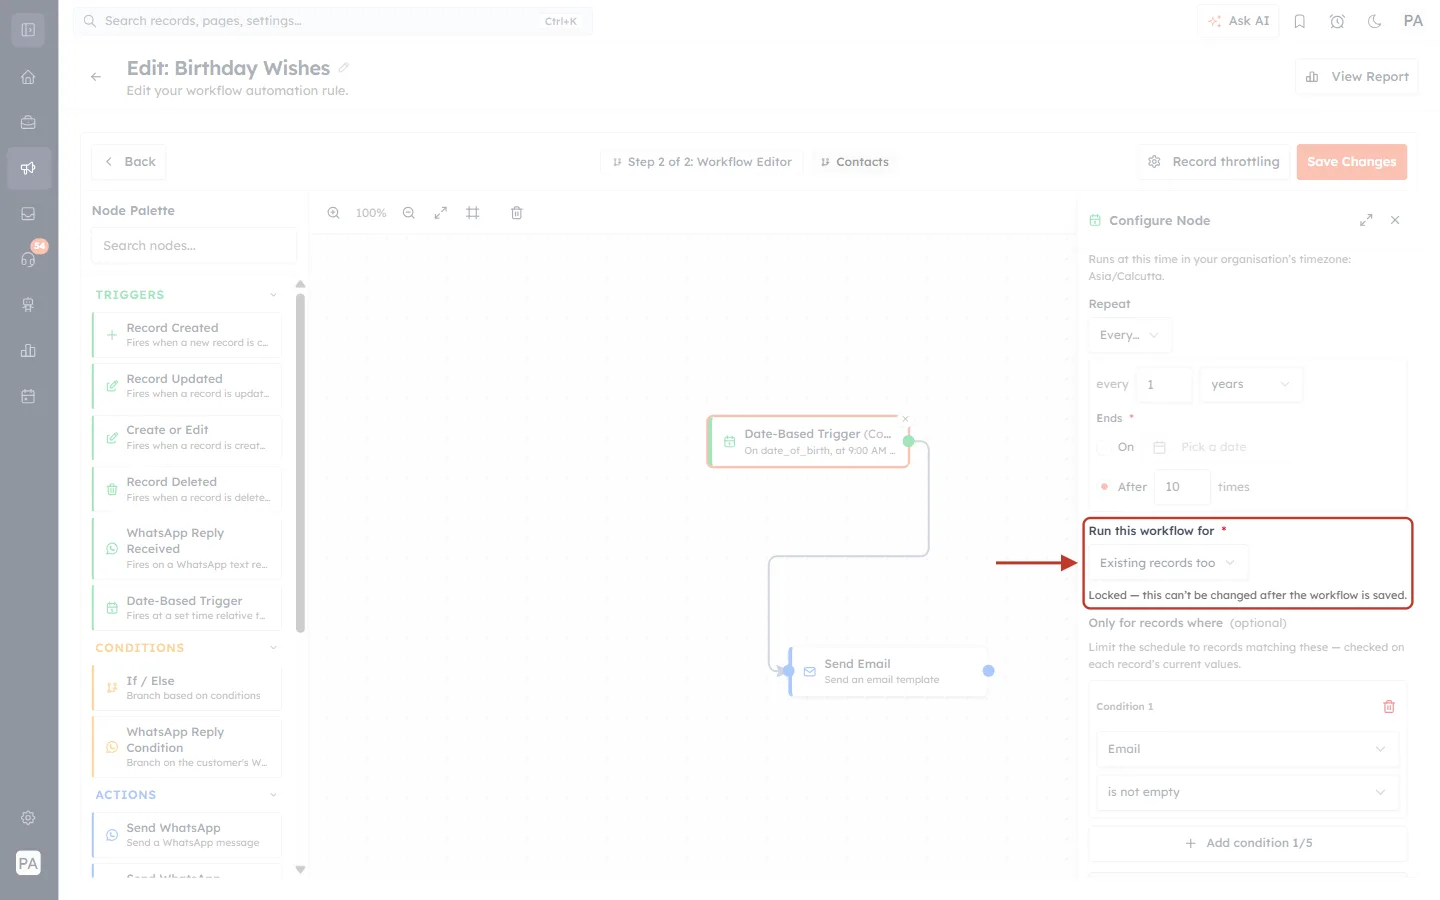Click the 'every' interval number field
The height and width of the screenshot is (900, 1440).
tap(1164, 384)
